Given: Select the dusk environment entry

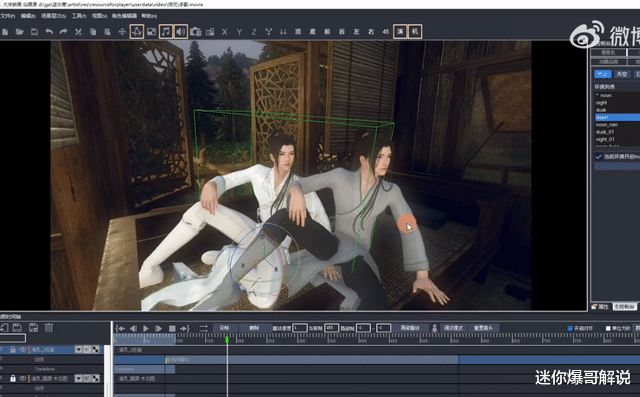Looking at the screenshot, I should click(617, 110).
